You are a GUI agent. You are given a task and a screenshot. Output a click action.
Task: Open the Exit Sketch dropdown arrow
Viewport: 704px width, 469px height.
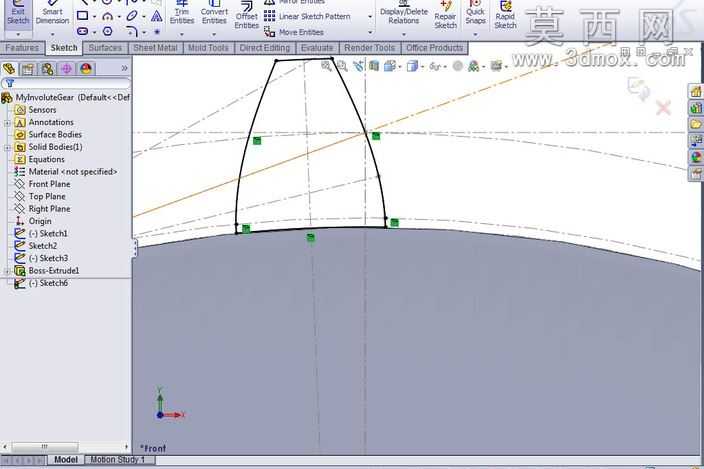(18, 35)
